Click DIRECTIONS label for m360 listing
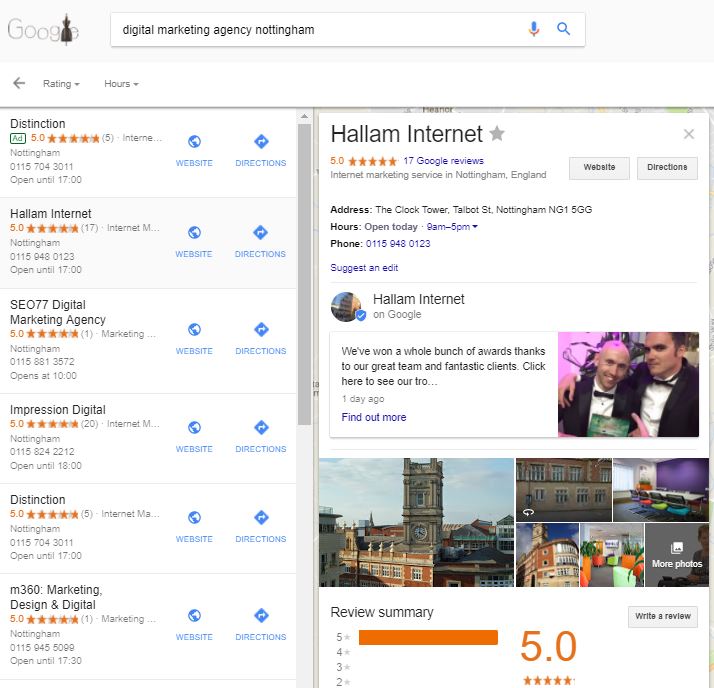This screenshot has height=688, width=714. pos(261,637)
